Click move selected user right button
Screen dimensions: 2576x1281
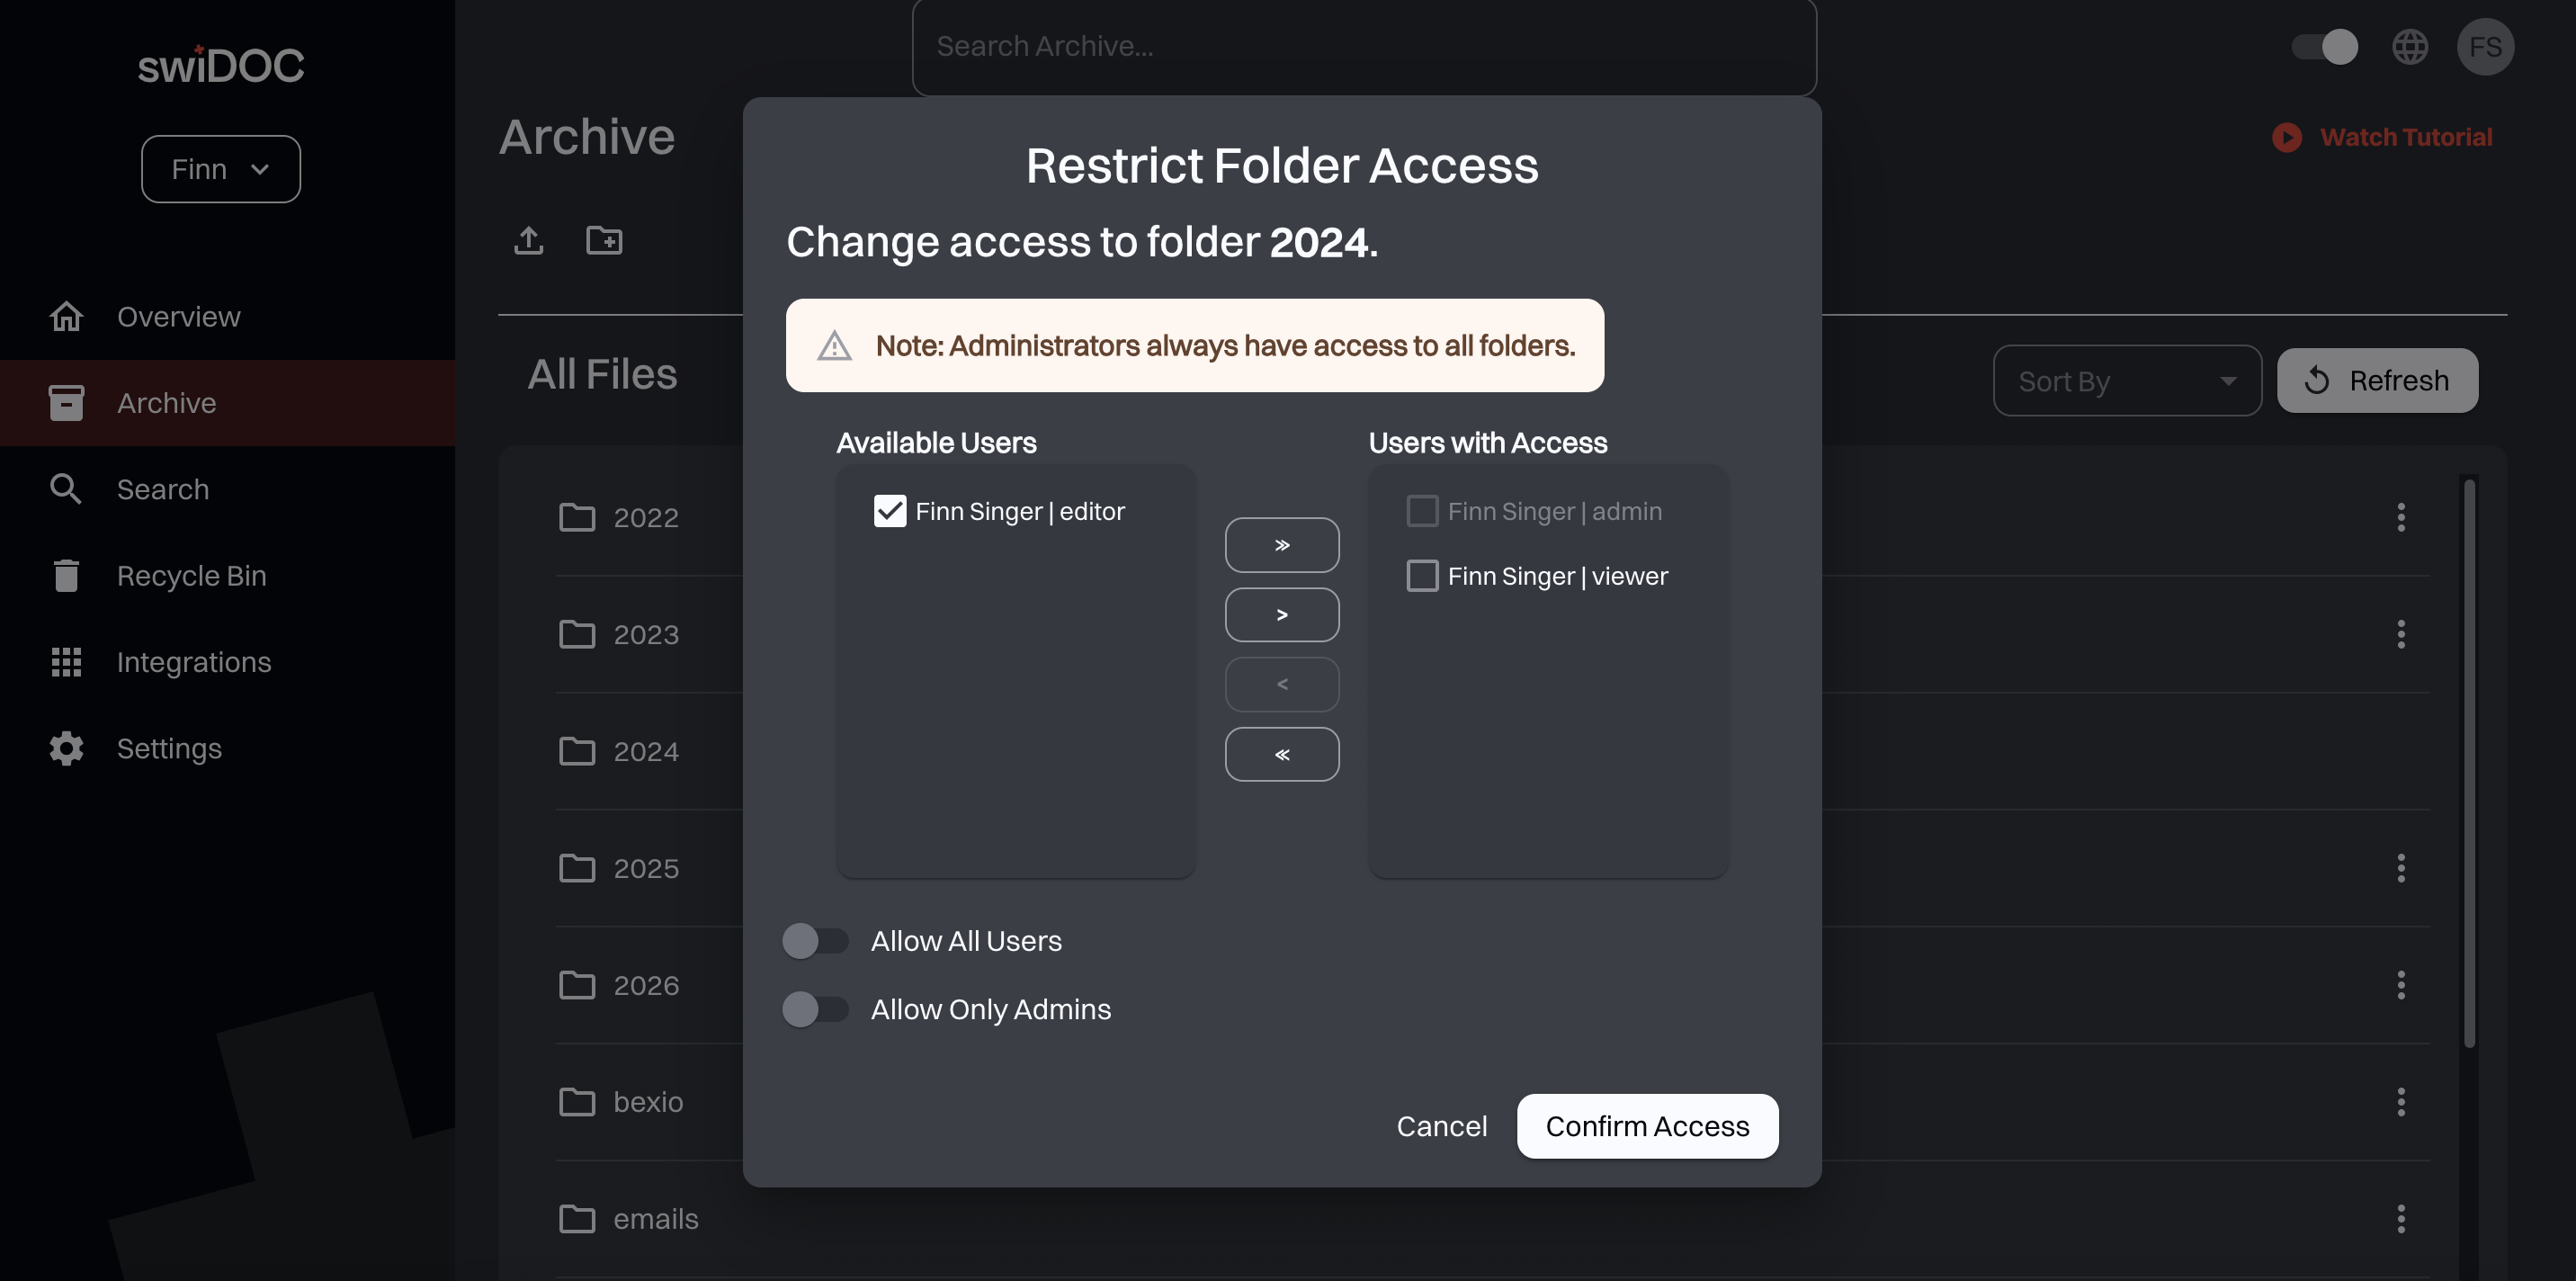click(x=1282, y=614)
